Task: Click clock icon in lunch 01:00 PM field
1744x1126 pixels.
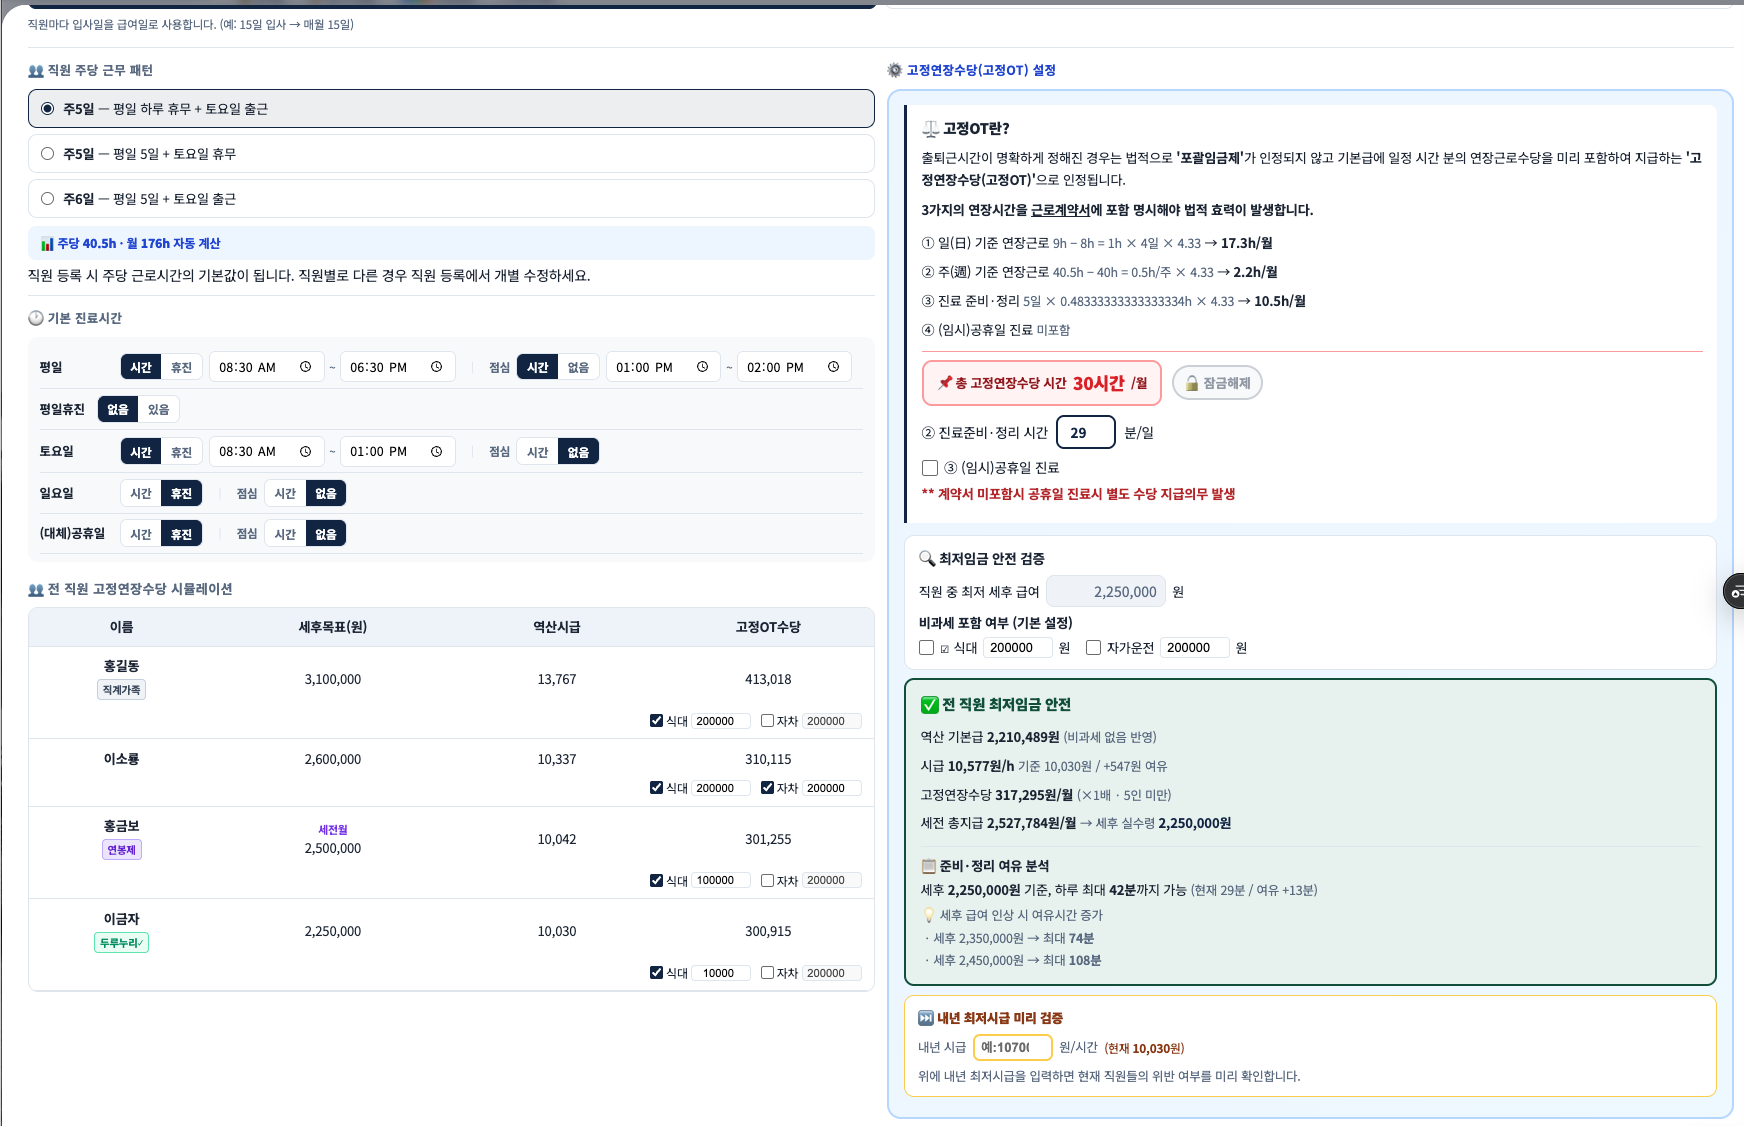Action: click(702, 367)
